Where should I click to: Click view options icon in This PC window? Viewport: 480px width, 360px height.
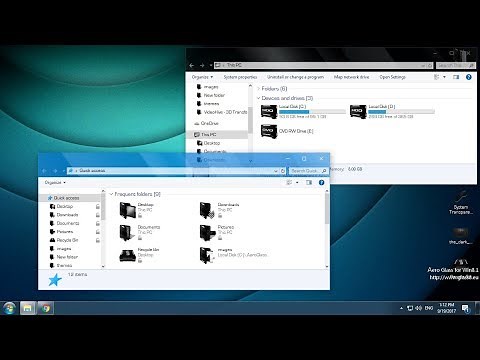click(436, 77)
